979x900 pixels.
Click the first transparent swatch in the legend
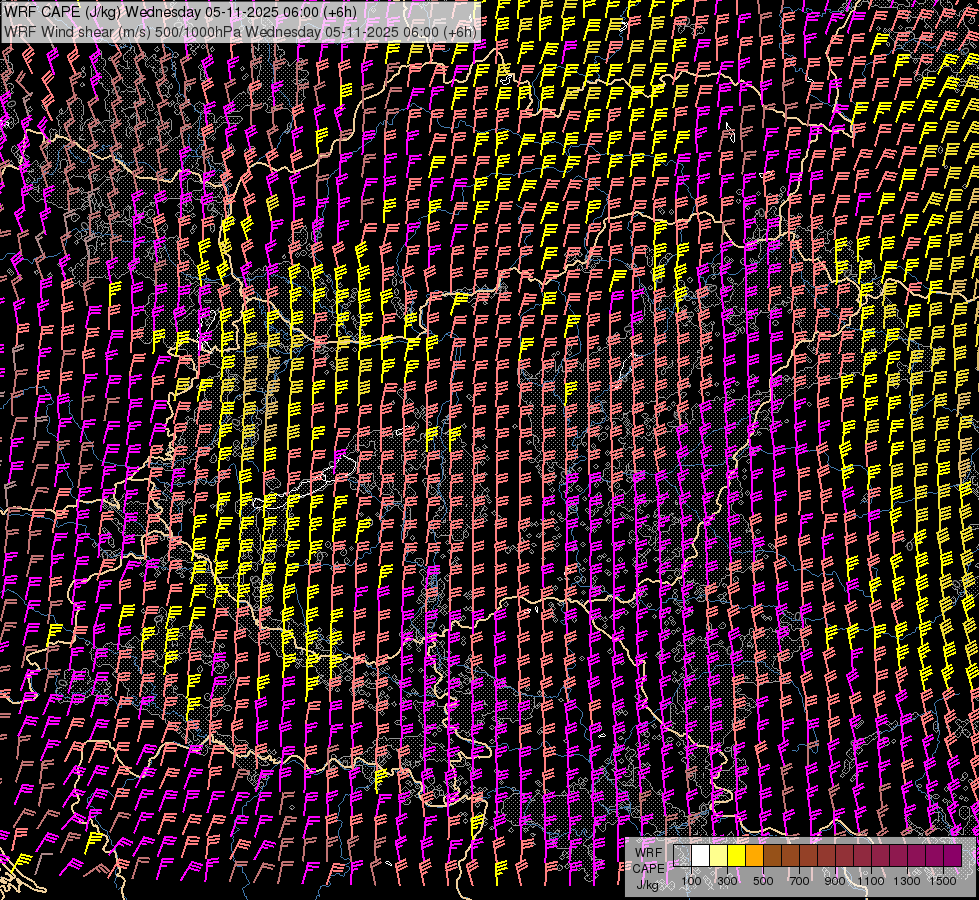[x=682, y=856]
